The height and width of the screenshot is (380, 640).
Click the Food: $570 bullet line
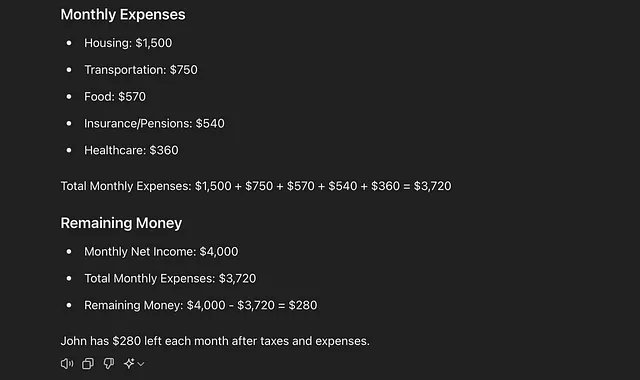[115, 97]
